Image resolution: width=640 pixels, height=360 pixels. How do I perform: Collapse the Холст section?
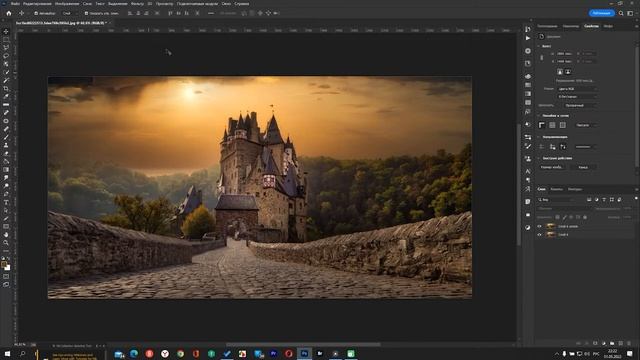coord(538,46)
